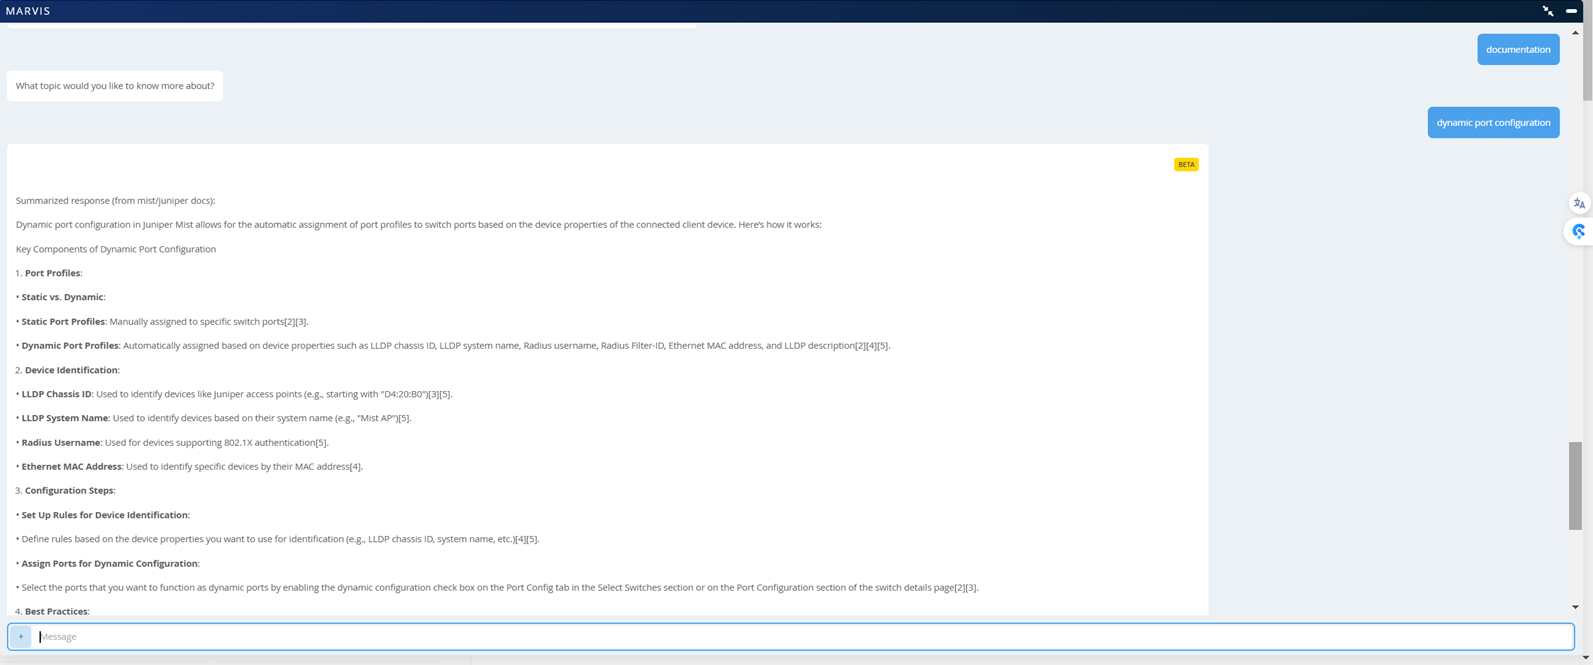Focus the Message input field

click(x=800, y=636)
